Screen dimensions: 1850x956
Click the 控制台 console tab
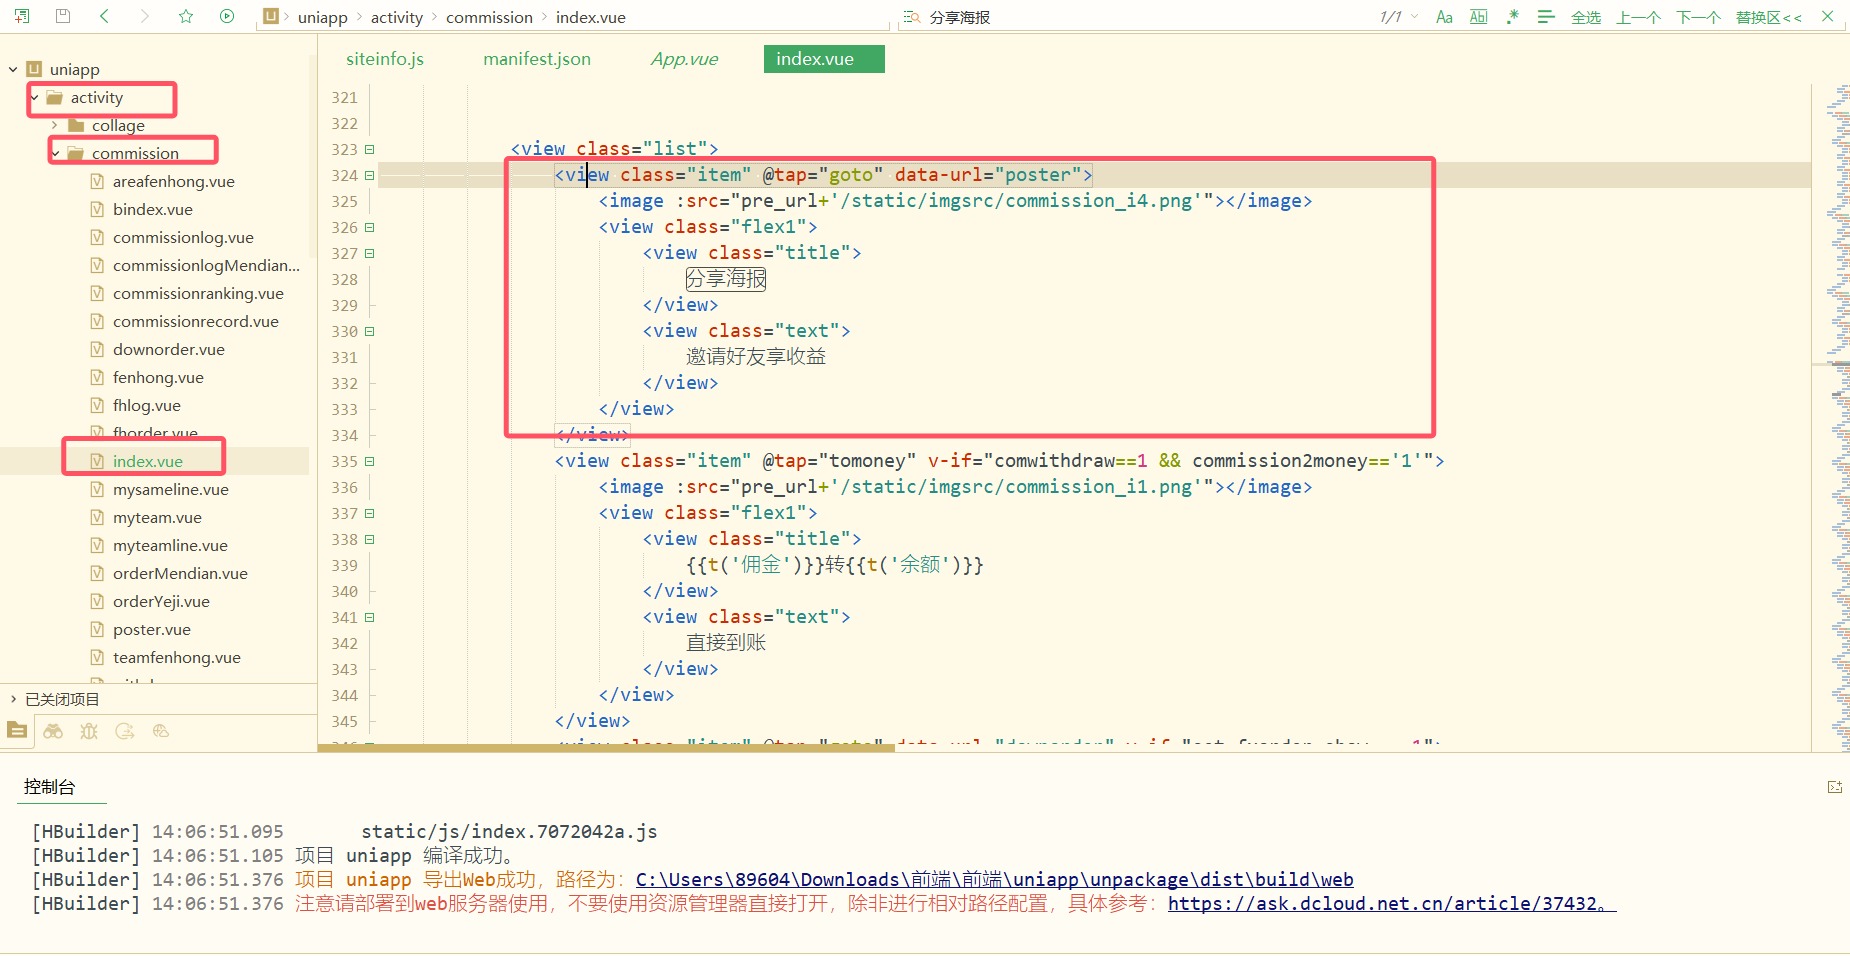49,787
